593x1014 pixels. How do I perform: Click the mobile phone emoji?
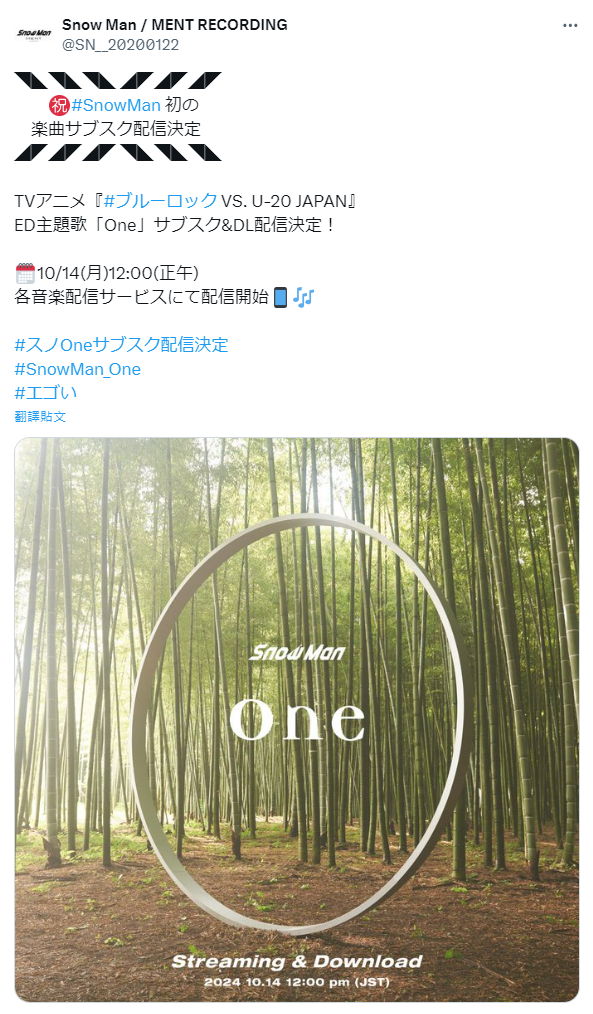tap(280, 297)
